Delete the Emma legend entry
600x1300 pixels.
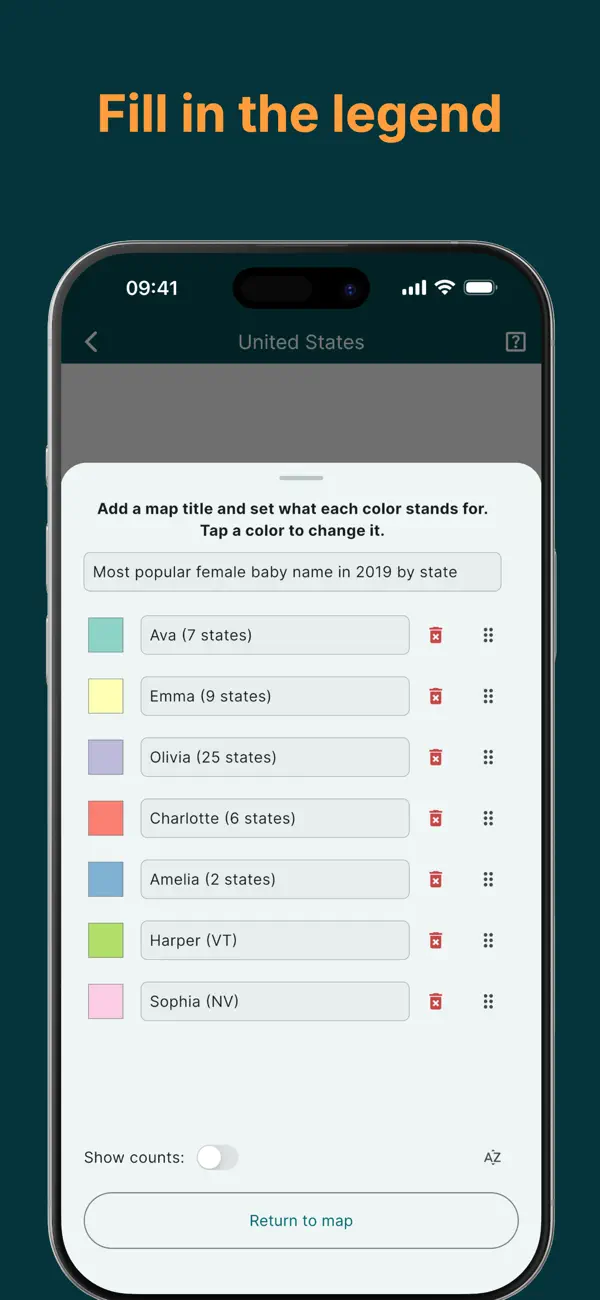[436, 696]
